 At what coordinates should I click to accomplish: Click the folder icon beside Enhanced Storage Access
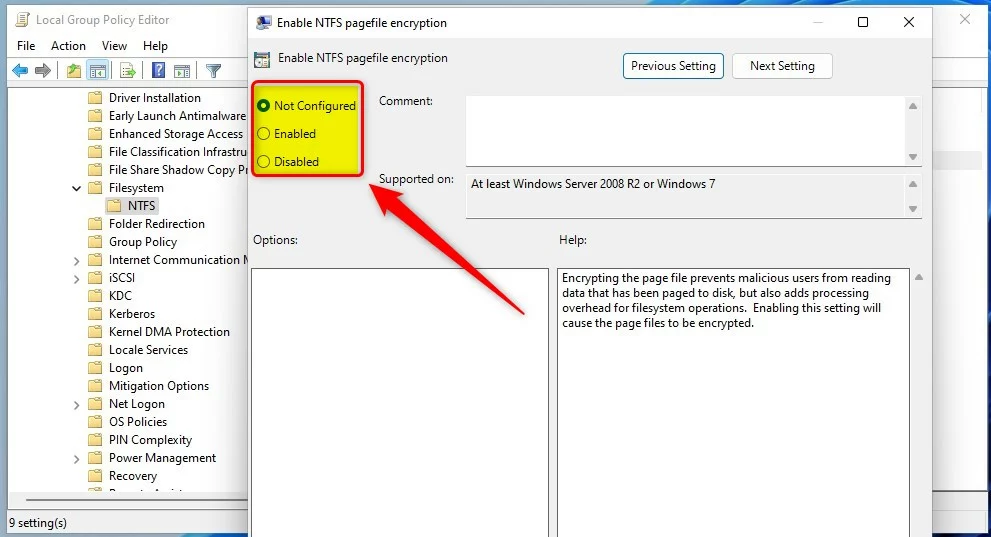(95, 134)
